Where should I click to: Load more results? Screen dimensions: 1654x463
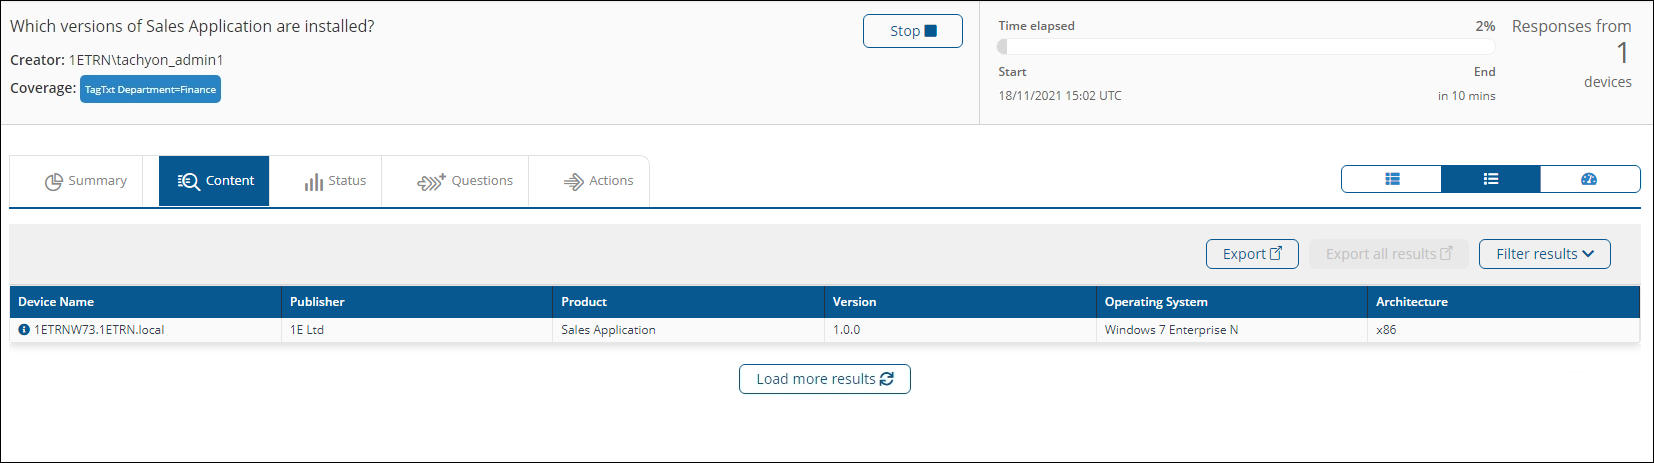824,379
